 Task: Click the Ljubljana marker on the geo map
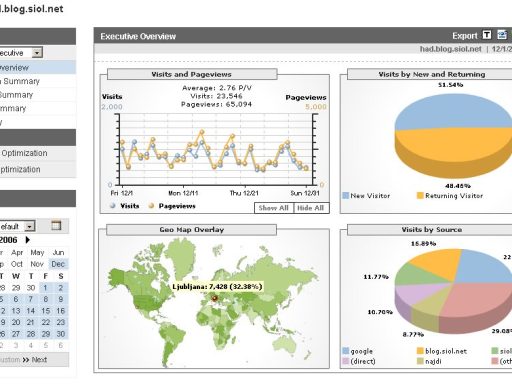[214, 298]
